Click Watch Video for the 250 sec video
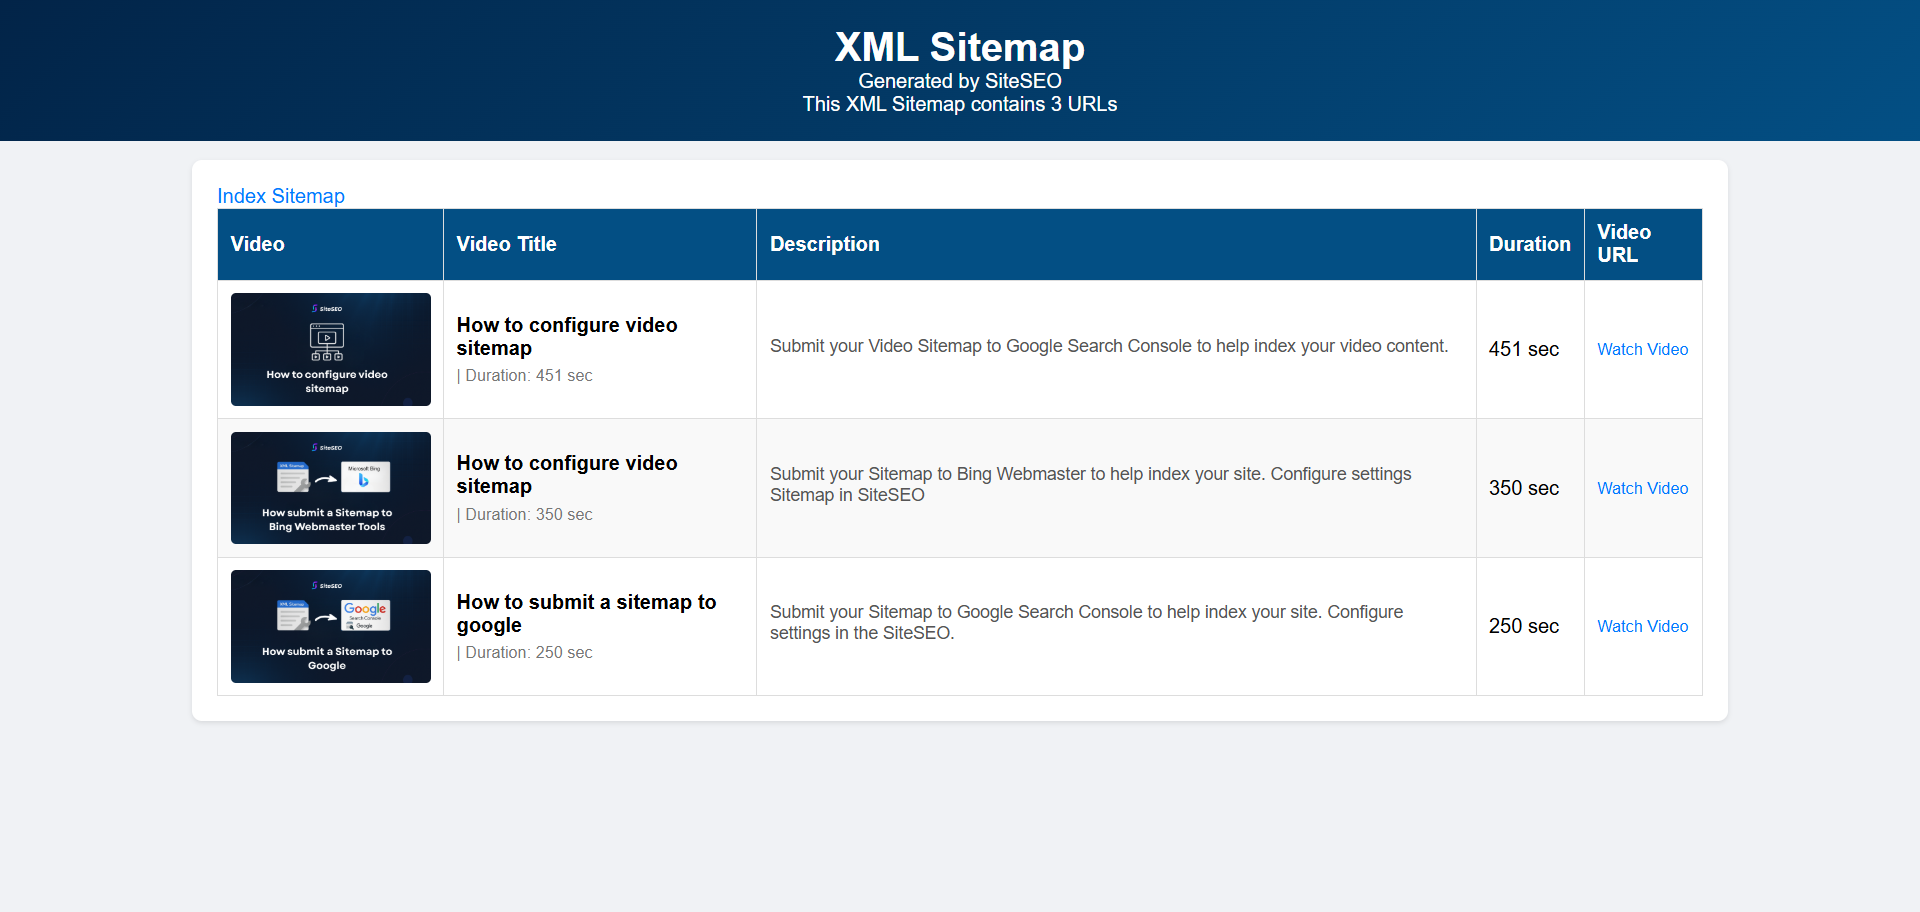This screenshot has height=912, width=1920. point(1642,626)
